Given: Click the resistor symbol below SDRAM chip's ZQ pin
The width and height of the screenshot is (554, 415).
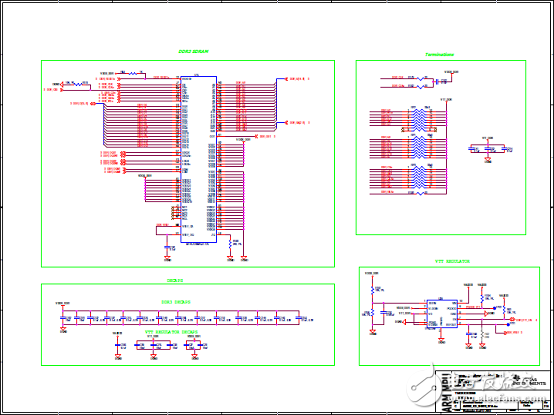Looking at the screenshot, I should [230, 244].
